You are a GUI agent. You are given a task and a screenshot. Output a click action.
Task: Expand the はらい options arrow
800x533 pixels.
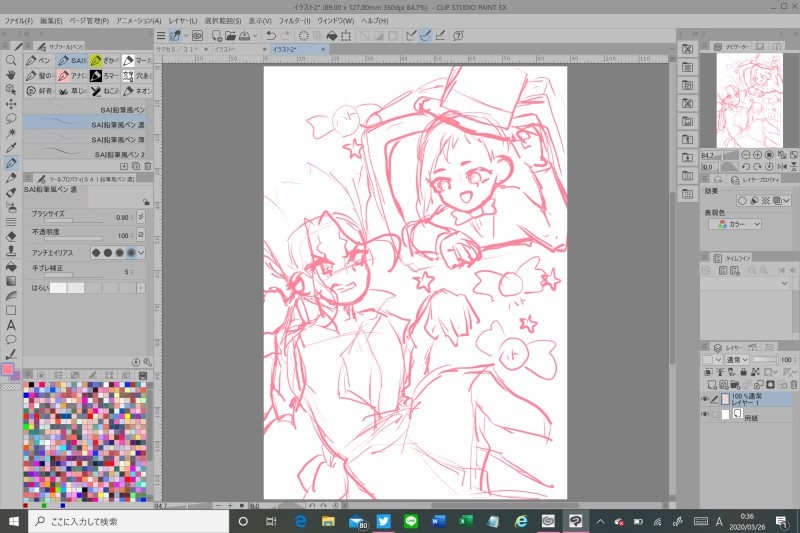[140, 288]
